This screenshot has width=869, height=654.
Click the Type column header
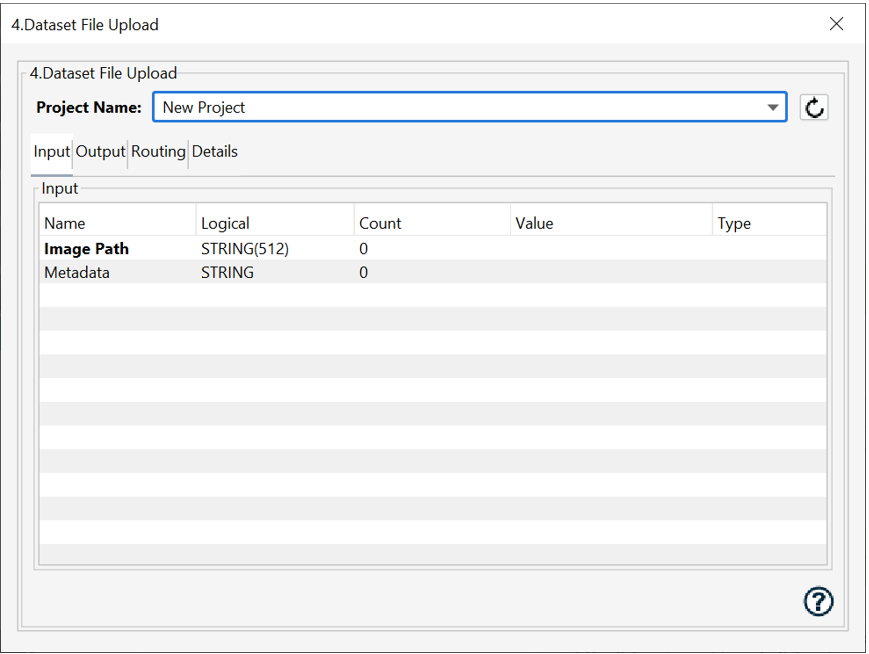[767, 223]
